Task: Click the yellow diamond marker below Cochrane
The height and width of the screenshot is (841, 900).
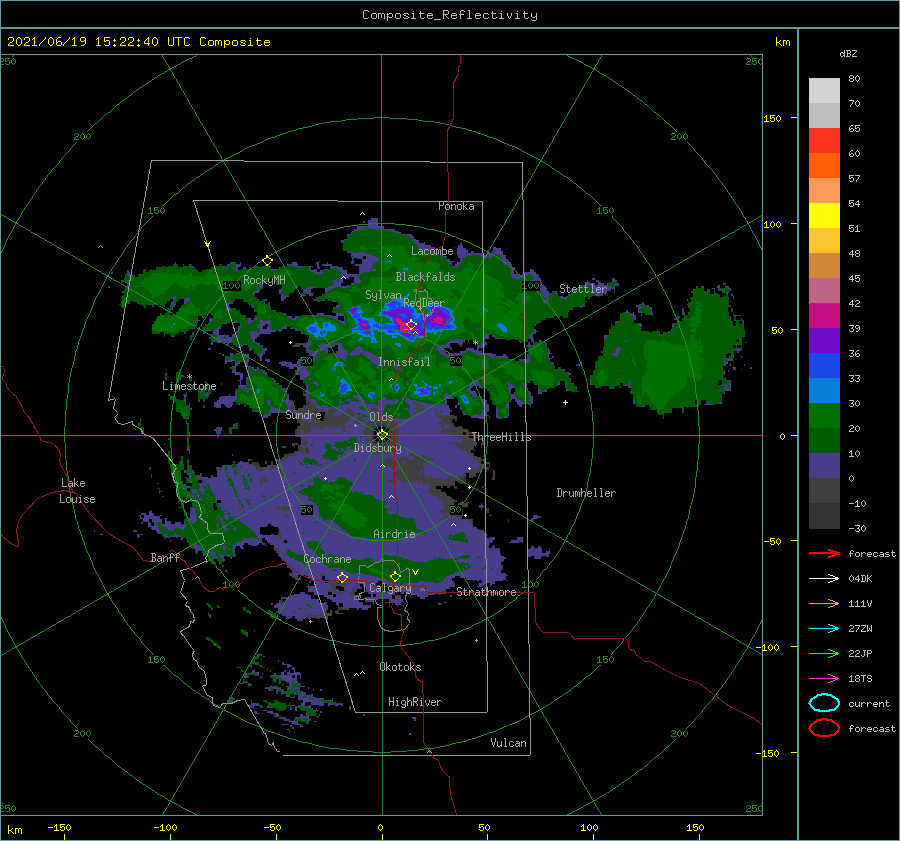Action: (x=342, y=577)
